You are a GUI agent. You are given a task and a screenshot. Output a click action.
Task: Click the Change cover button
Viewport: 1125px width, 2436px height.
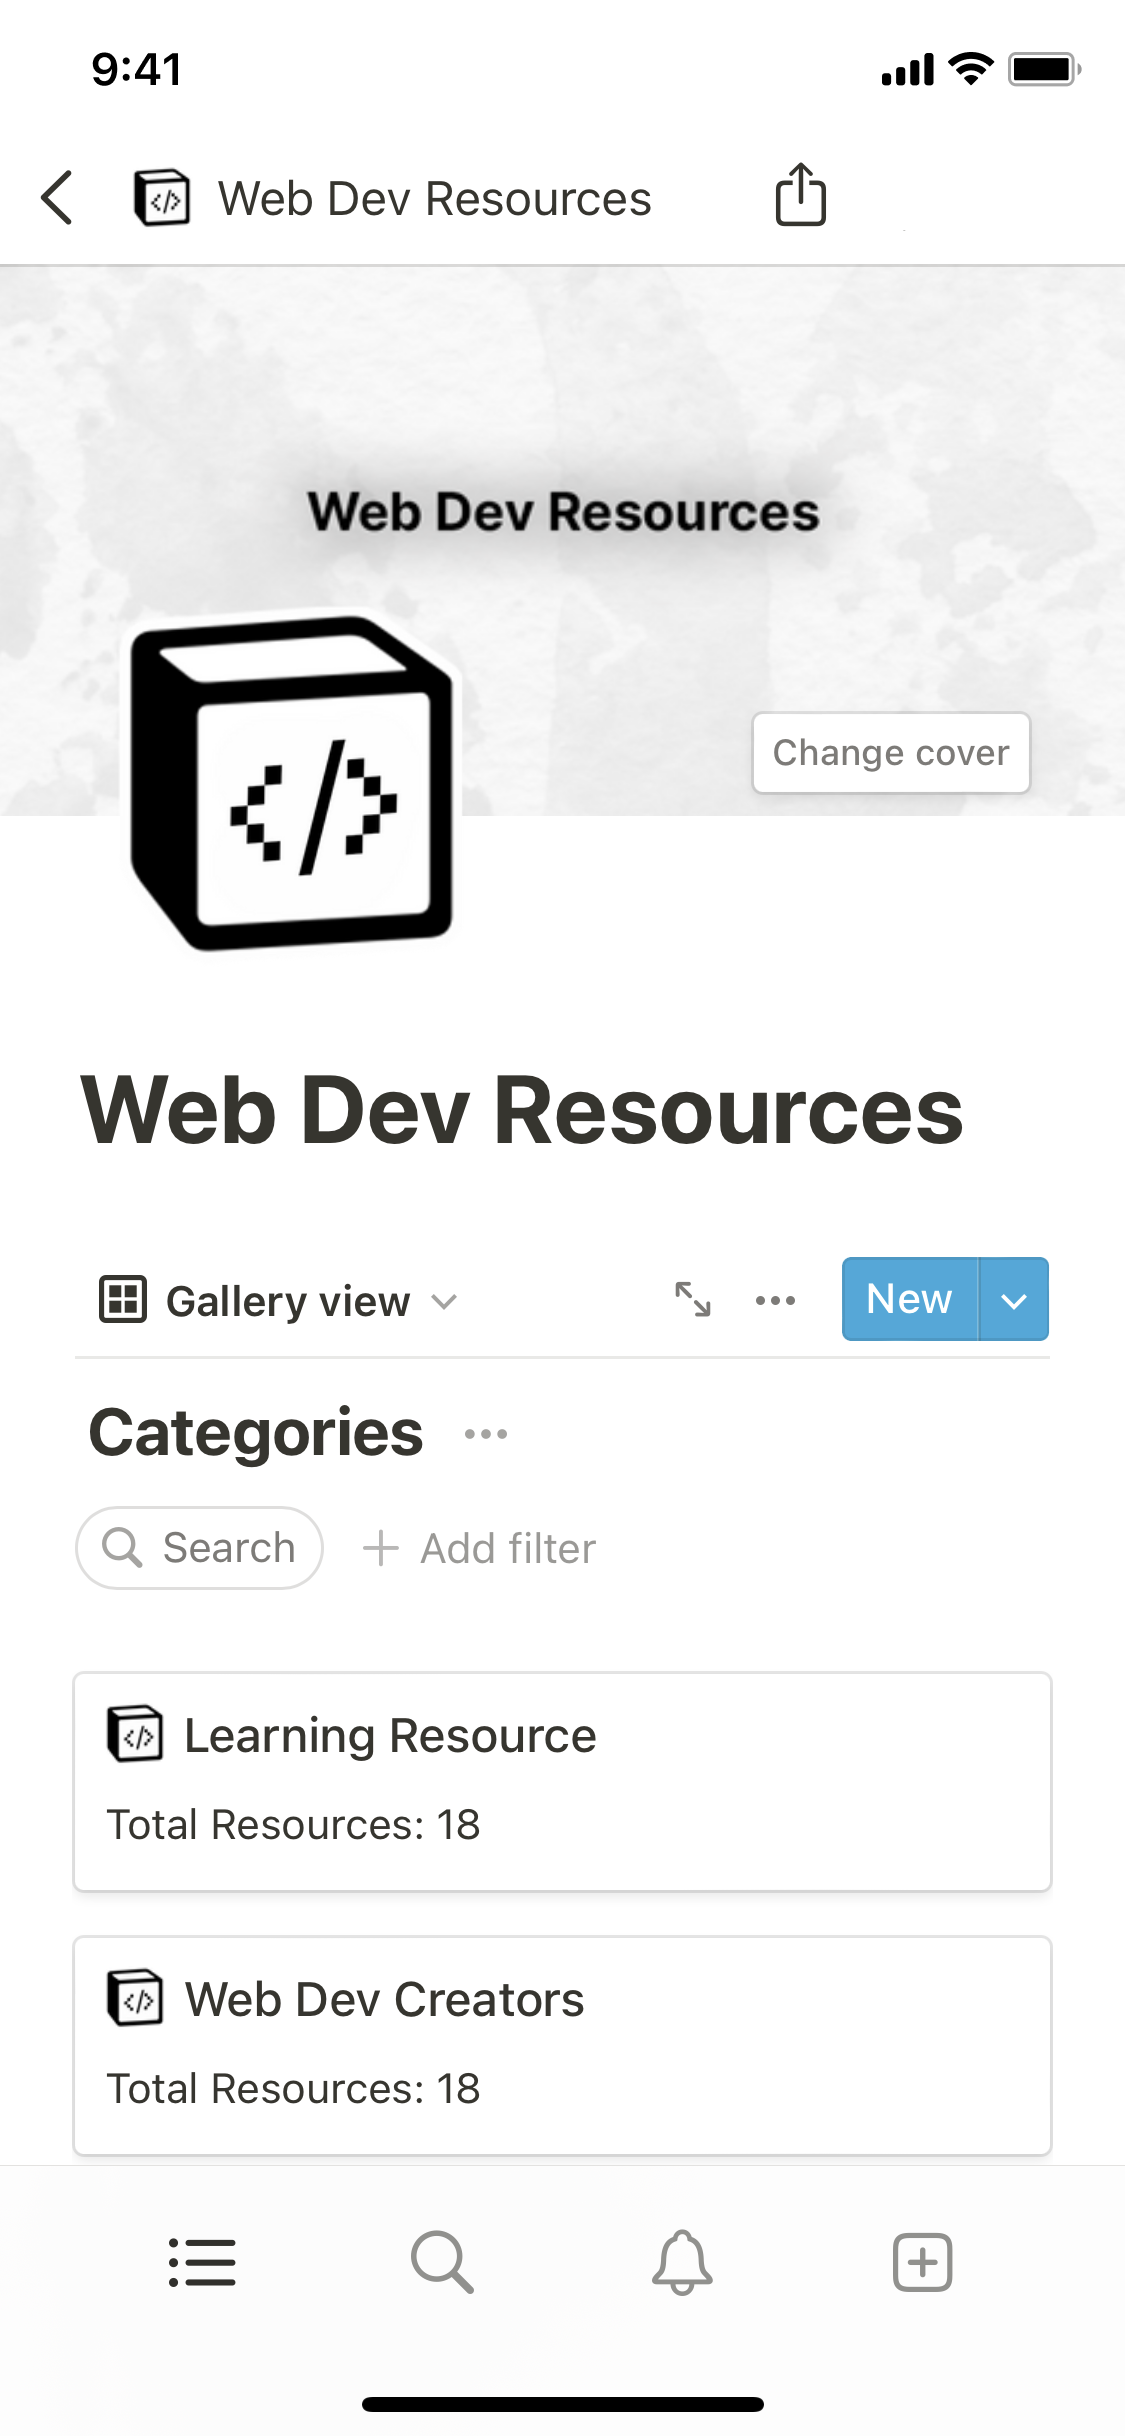click(890, 752)
